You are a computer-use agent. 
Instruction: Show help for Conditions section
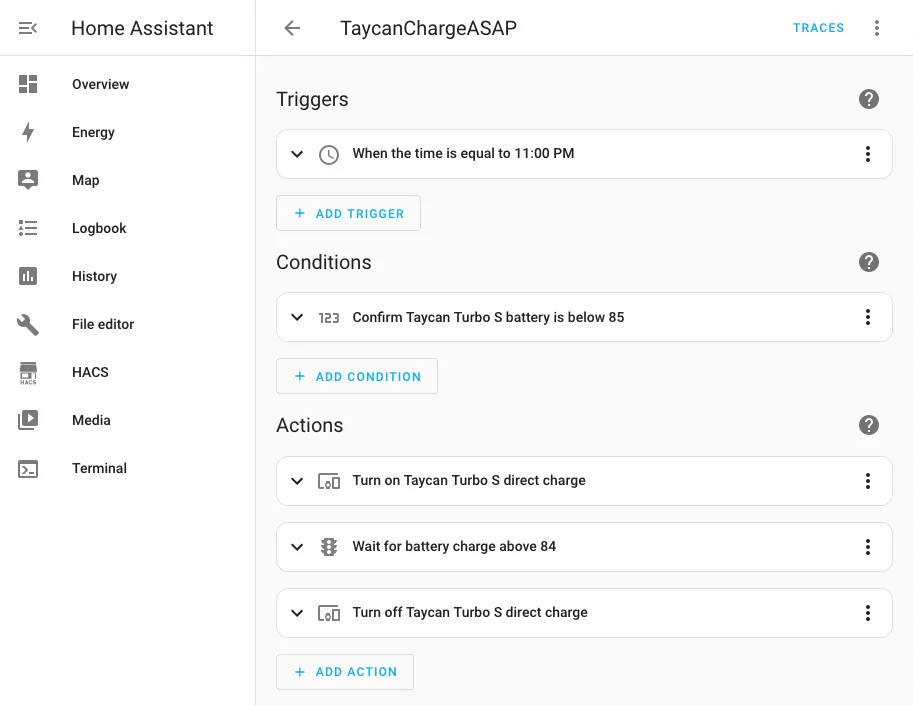pyautogui.click(x=868, y=262)
